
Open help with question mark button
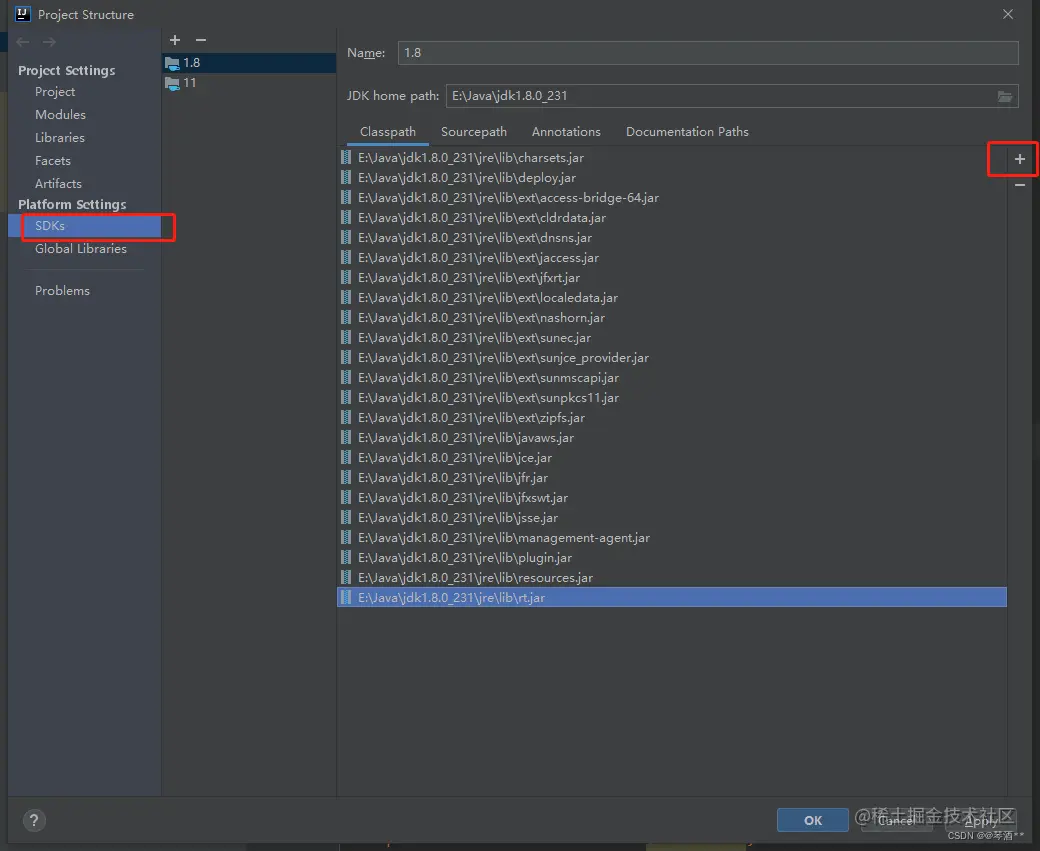pyautogui.click(x=34, y=820)
